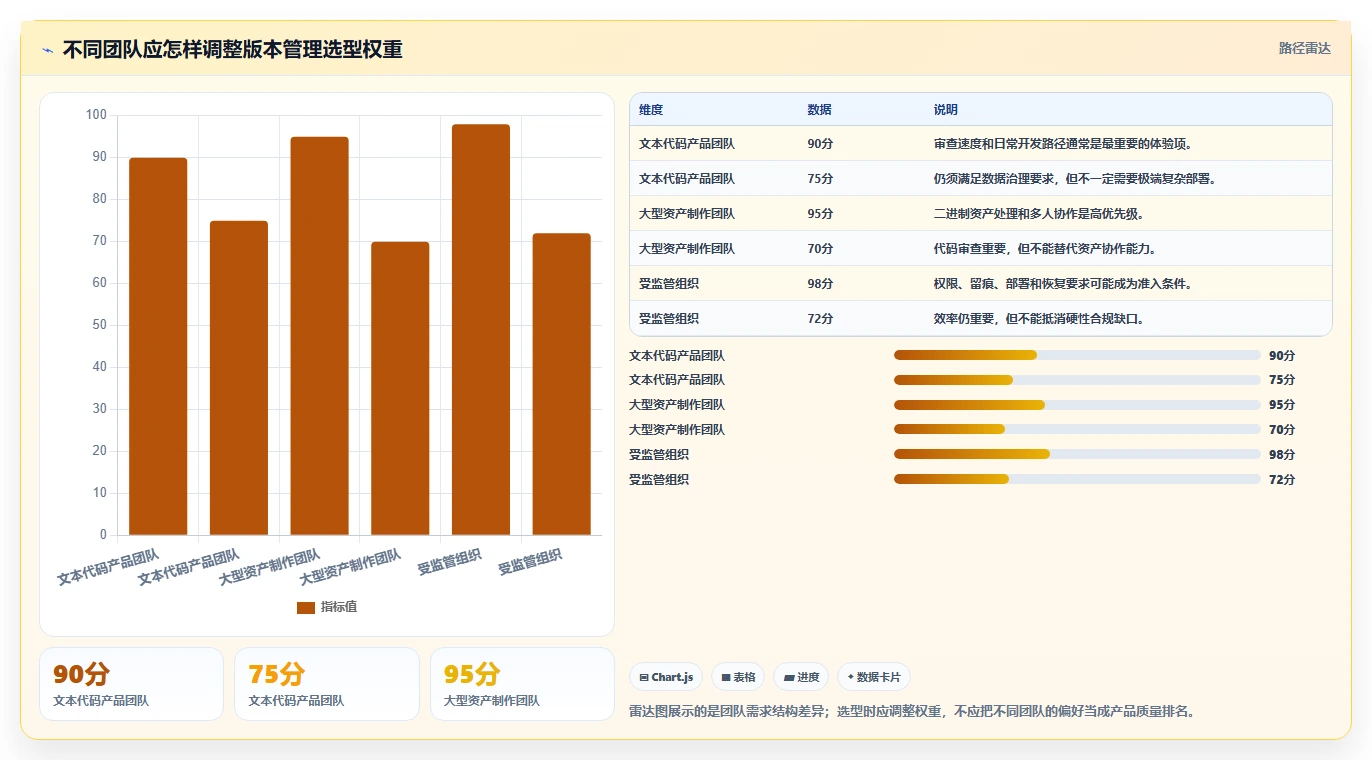Click the 大型资产制作团队 caption under the 95分 card

[492, 701]
